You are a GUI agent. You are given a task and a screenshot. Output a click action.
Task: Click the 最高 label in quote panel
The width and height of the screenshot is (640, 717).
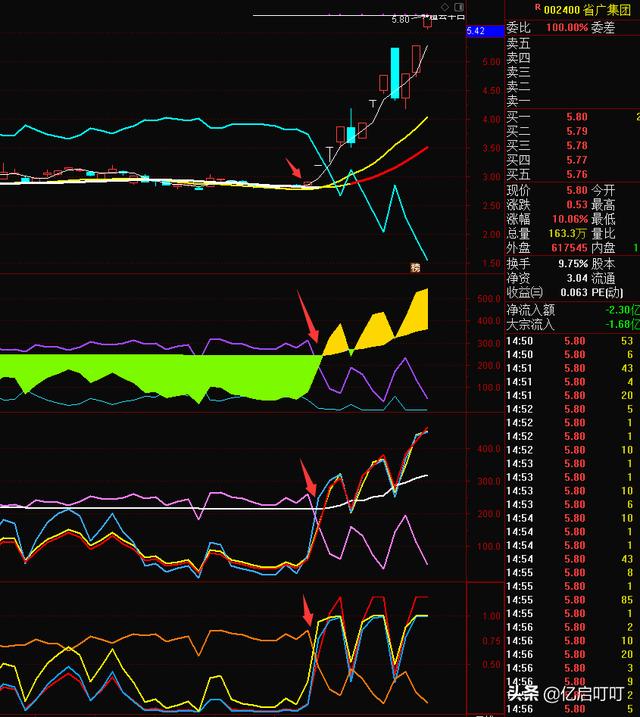coord(603,204)
